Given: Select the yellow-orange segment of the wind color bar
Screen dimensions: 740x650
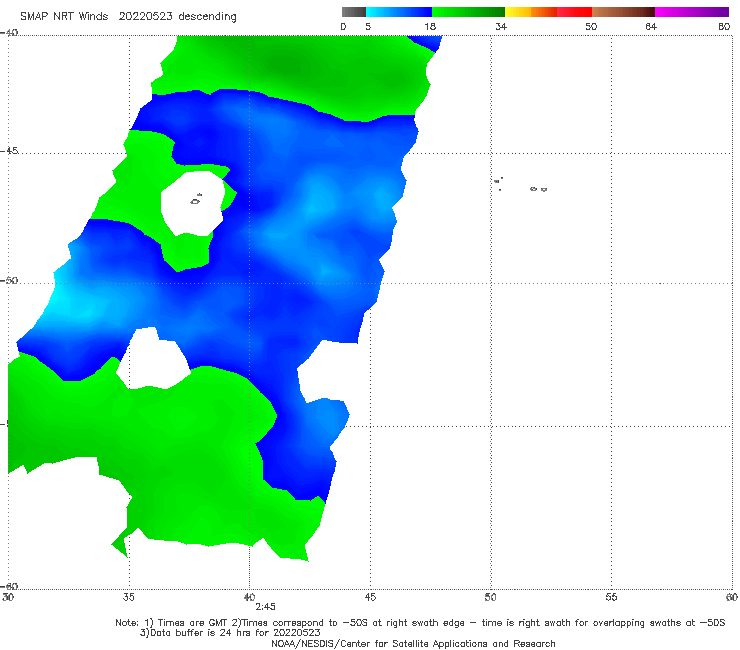Looking at the screenshot, I should click(531, 12).
